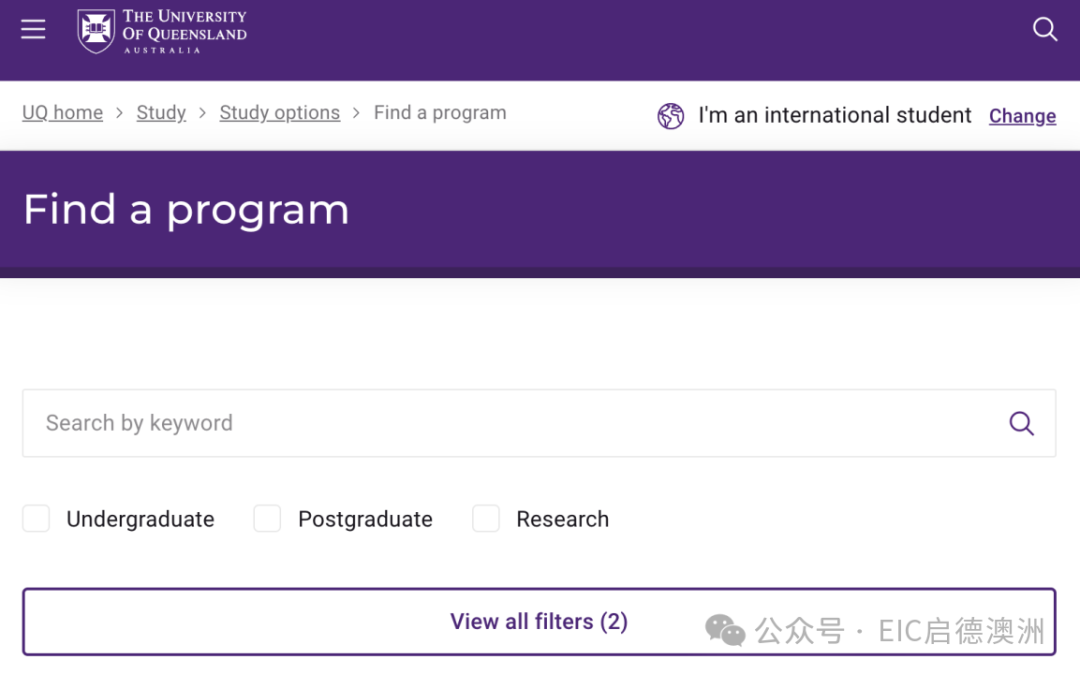Image resolution: width=1080 pixels, height=674 pixels.
Task: Tick the Research checkbox
Action: pyautogui.click(x=486, y=518)
